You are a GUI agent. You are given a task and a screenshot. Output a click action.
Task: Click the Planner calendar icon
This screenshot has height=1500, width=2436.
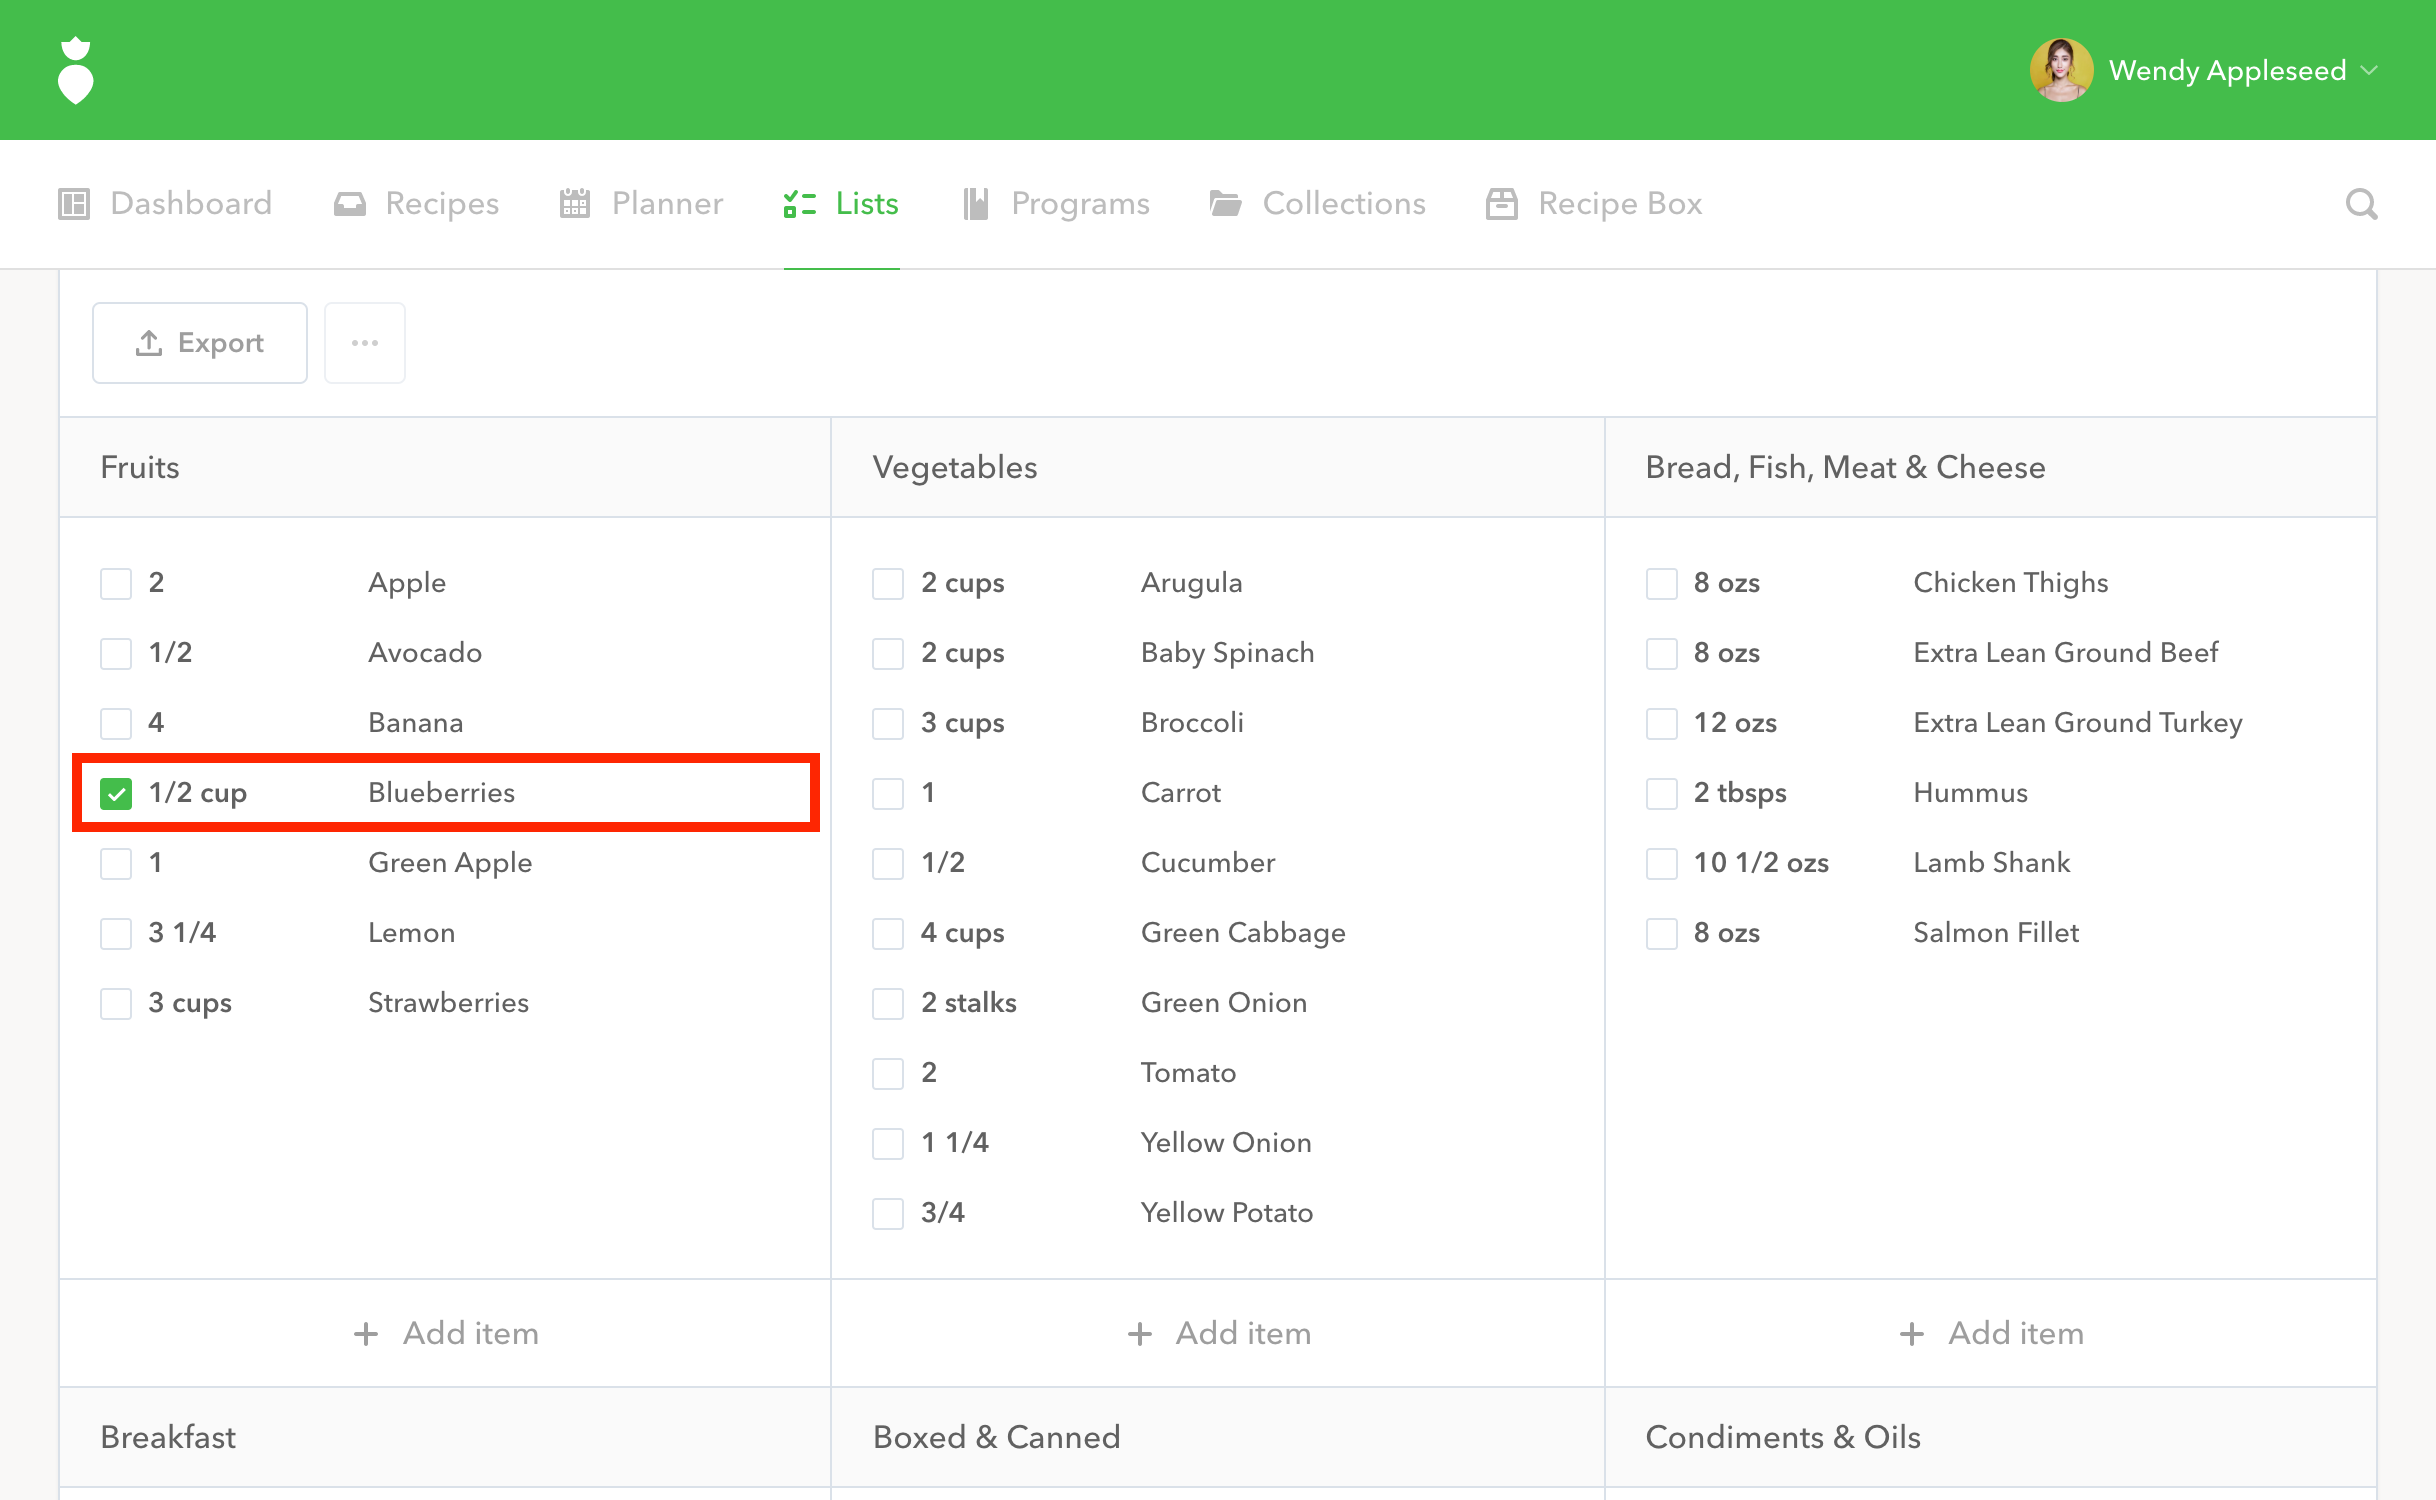click(x=574, y=204)
